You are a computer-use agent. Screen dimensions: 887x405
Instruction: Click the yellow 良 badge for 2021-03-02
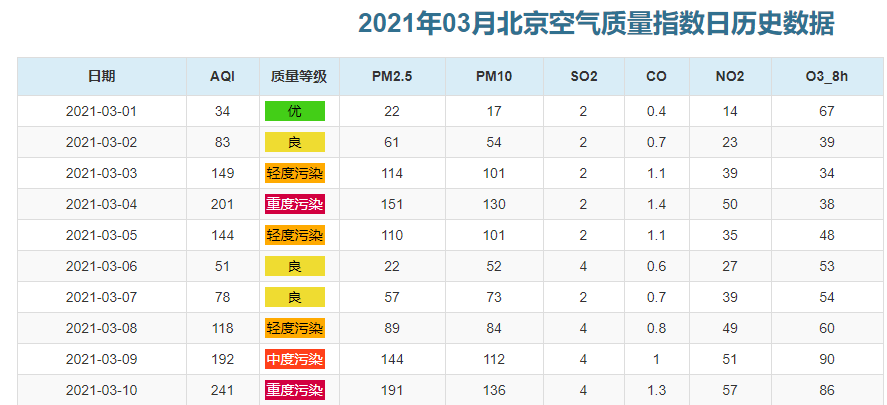295,143
